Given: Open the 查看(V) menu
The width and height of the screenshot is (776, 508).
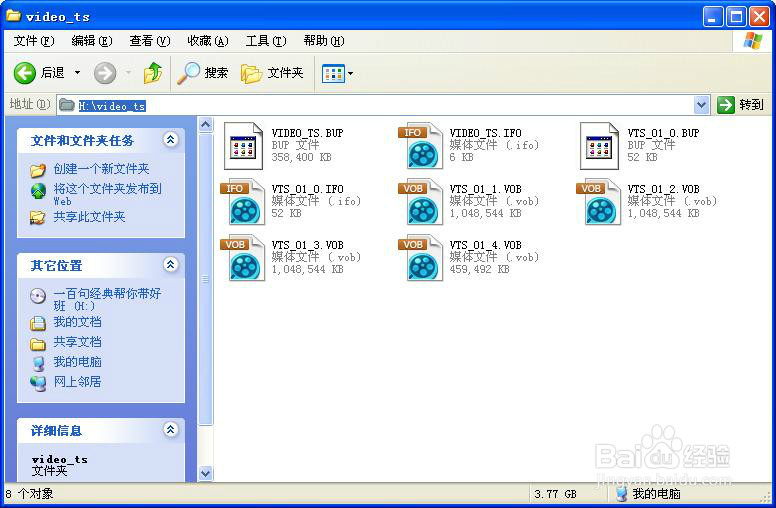Looking at the screenshot, I should click(150, 41).
